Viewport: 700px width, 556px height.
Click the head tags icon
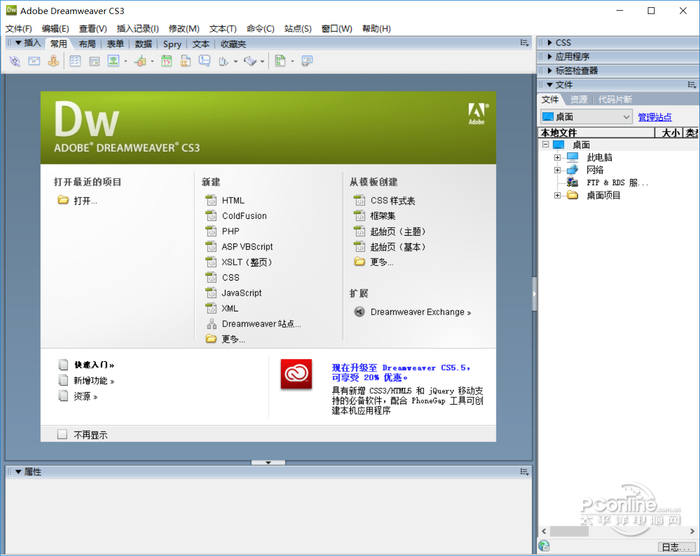(224, 61)
